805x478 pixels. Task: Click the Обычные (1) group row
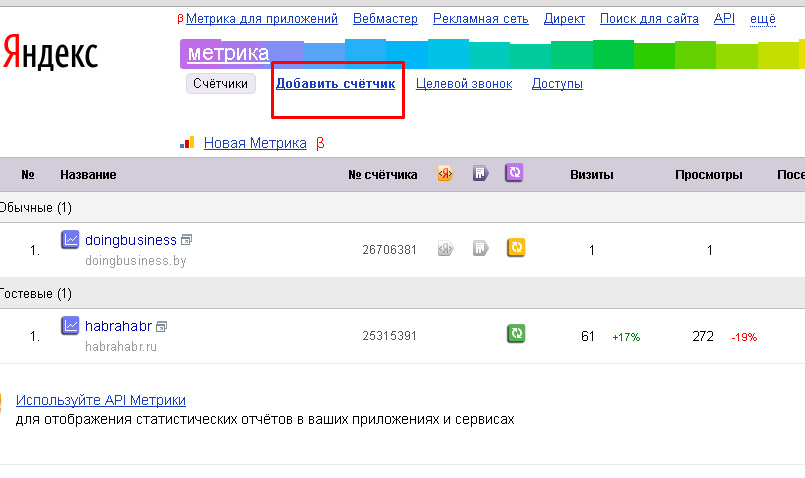(402, 207)
